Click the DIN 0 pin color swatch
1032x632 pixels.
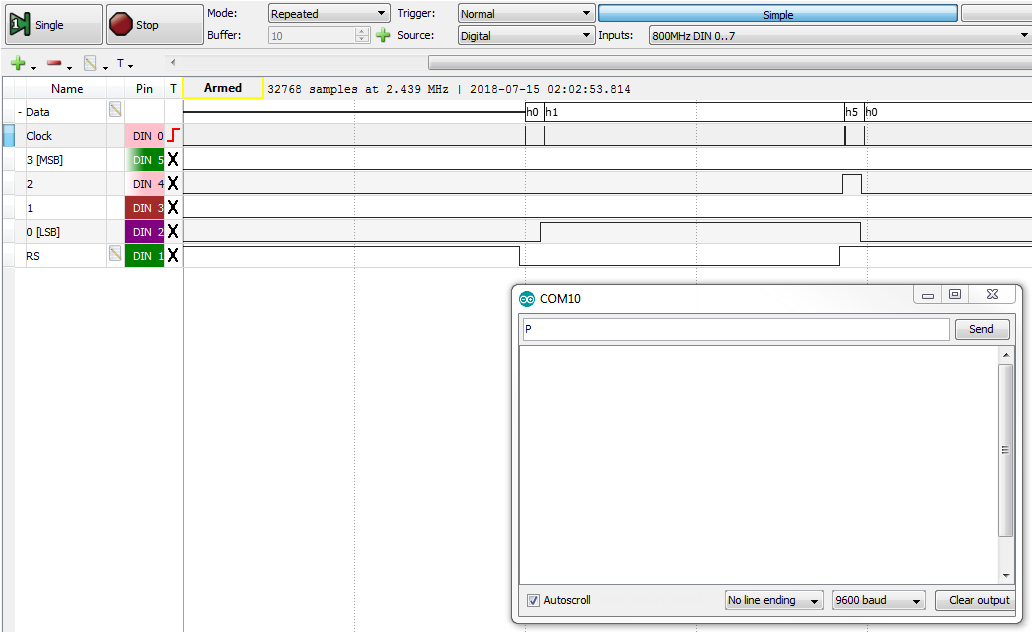coord(144,136)
